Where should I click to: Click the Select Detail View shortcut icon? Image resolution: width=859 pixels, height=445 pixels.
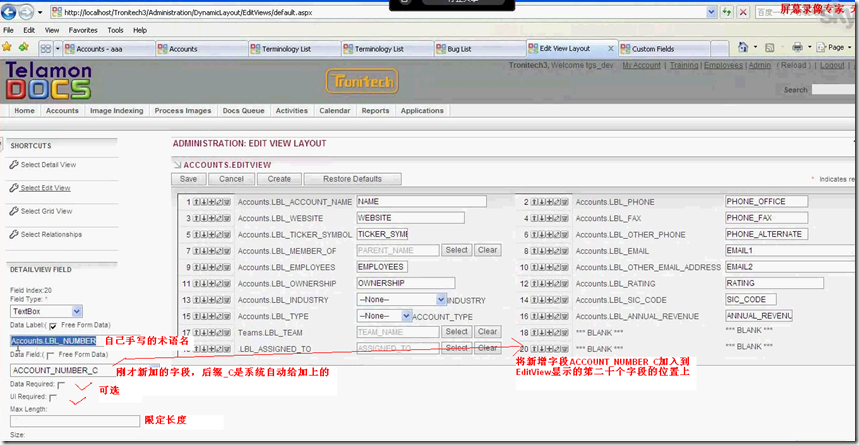[14, 165]
